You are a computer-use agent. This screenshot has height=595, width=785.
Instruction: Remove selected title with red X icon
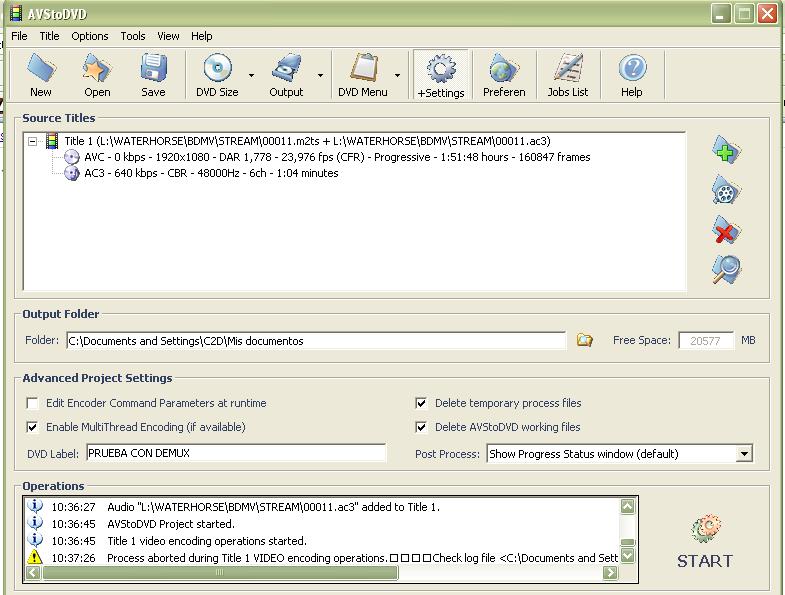726,231
